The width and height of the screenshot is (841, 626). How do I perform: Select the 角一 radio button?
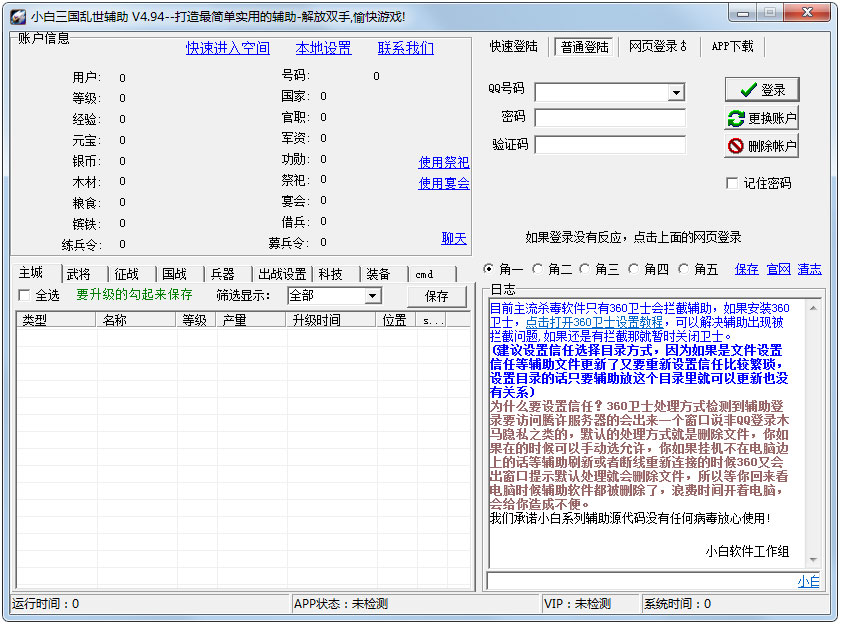click(488, 269)
